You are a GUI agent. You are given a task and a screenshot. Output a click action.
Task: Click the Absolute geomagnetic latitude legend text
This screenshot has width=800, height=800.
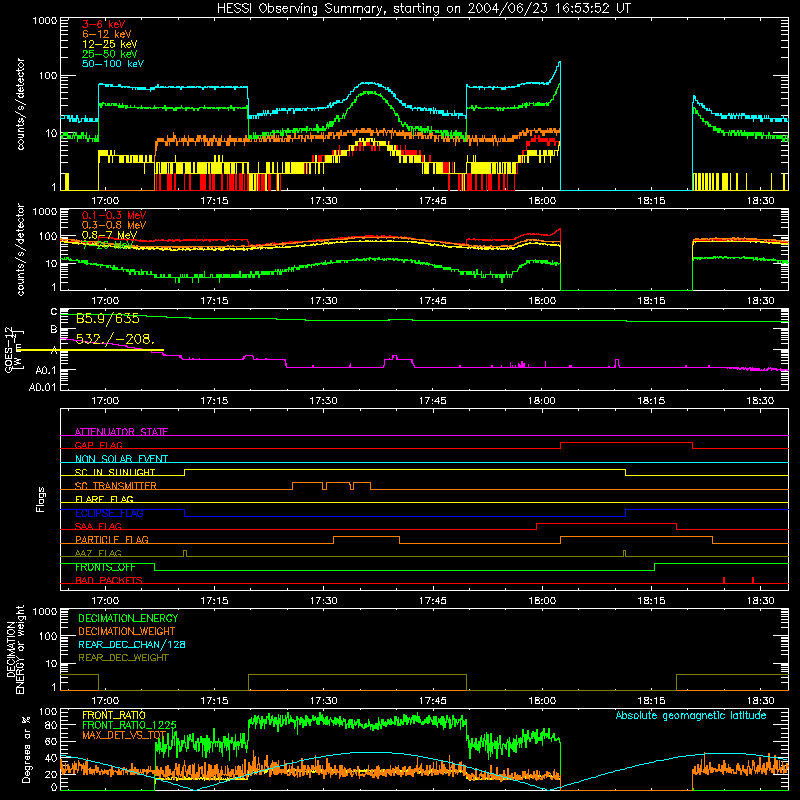pyautogui.click(x=691, y=715)
